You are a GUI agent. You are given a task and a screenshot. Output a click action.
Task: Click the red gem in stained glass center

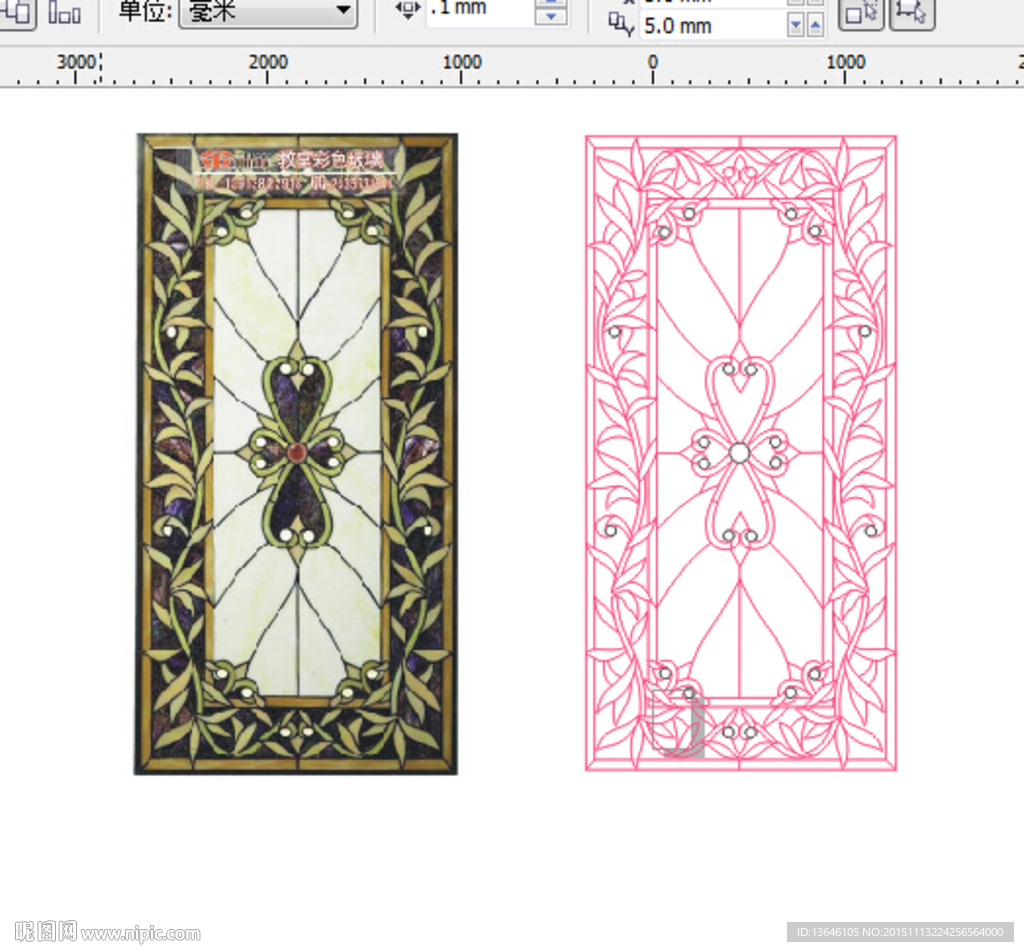pyautogui.click(x=296, y=453)
